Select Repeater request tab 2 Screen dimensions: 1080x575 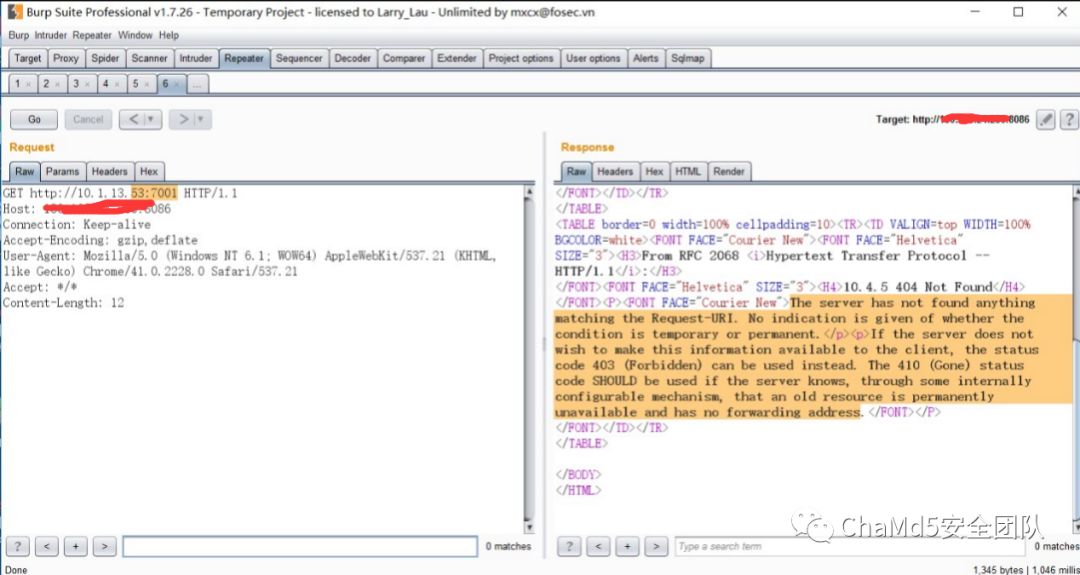pyautogui.click(x=46, y=83)
